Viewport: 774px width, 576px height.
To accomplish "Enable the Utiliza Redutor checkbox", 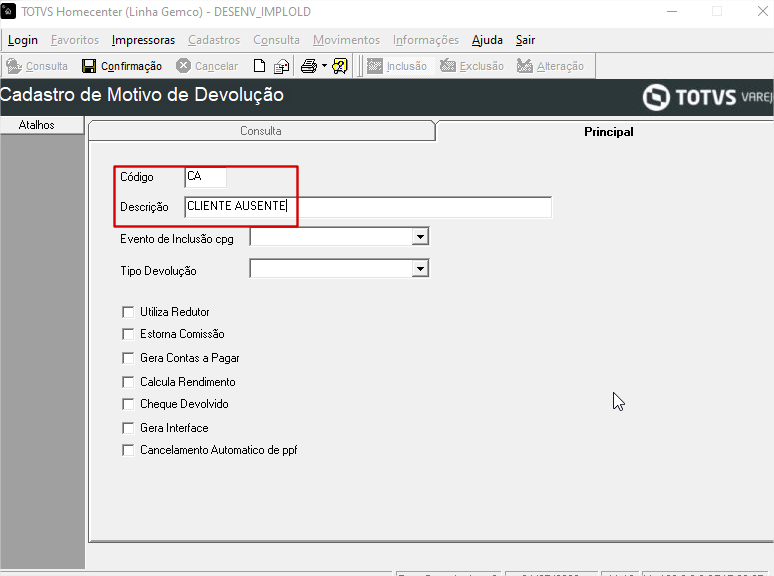I will 128,312.
